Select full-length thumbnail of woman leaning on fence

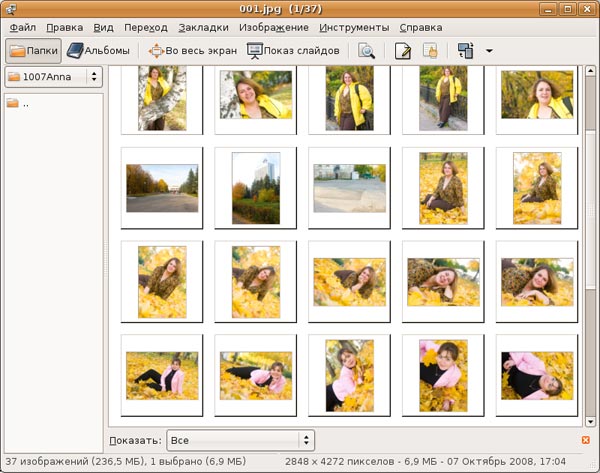point(443,99)
